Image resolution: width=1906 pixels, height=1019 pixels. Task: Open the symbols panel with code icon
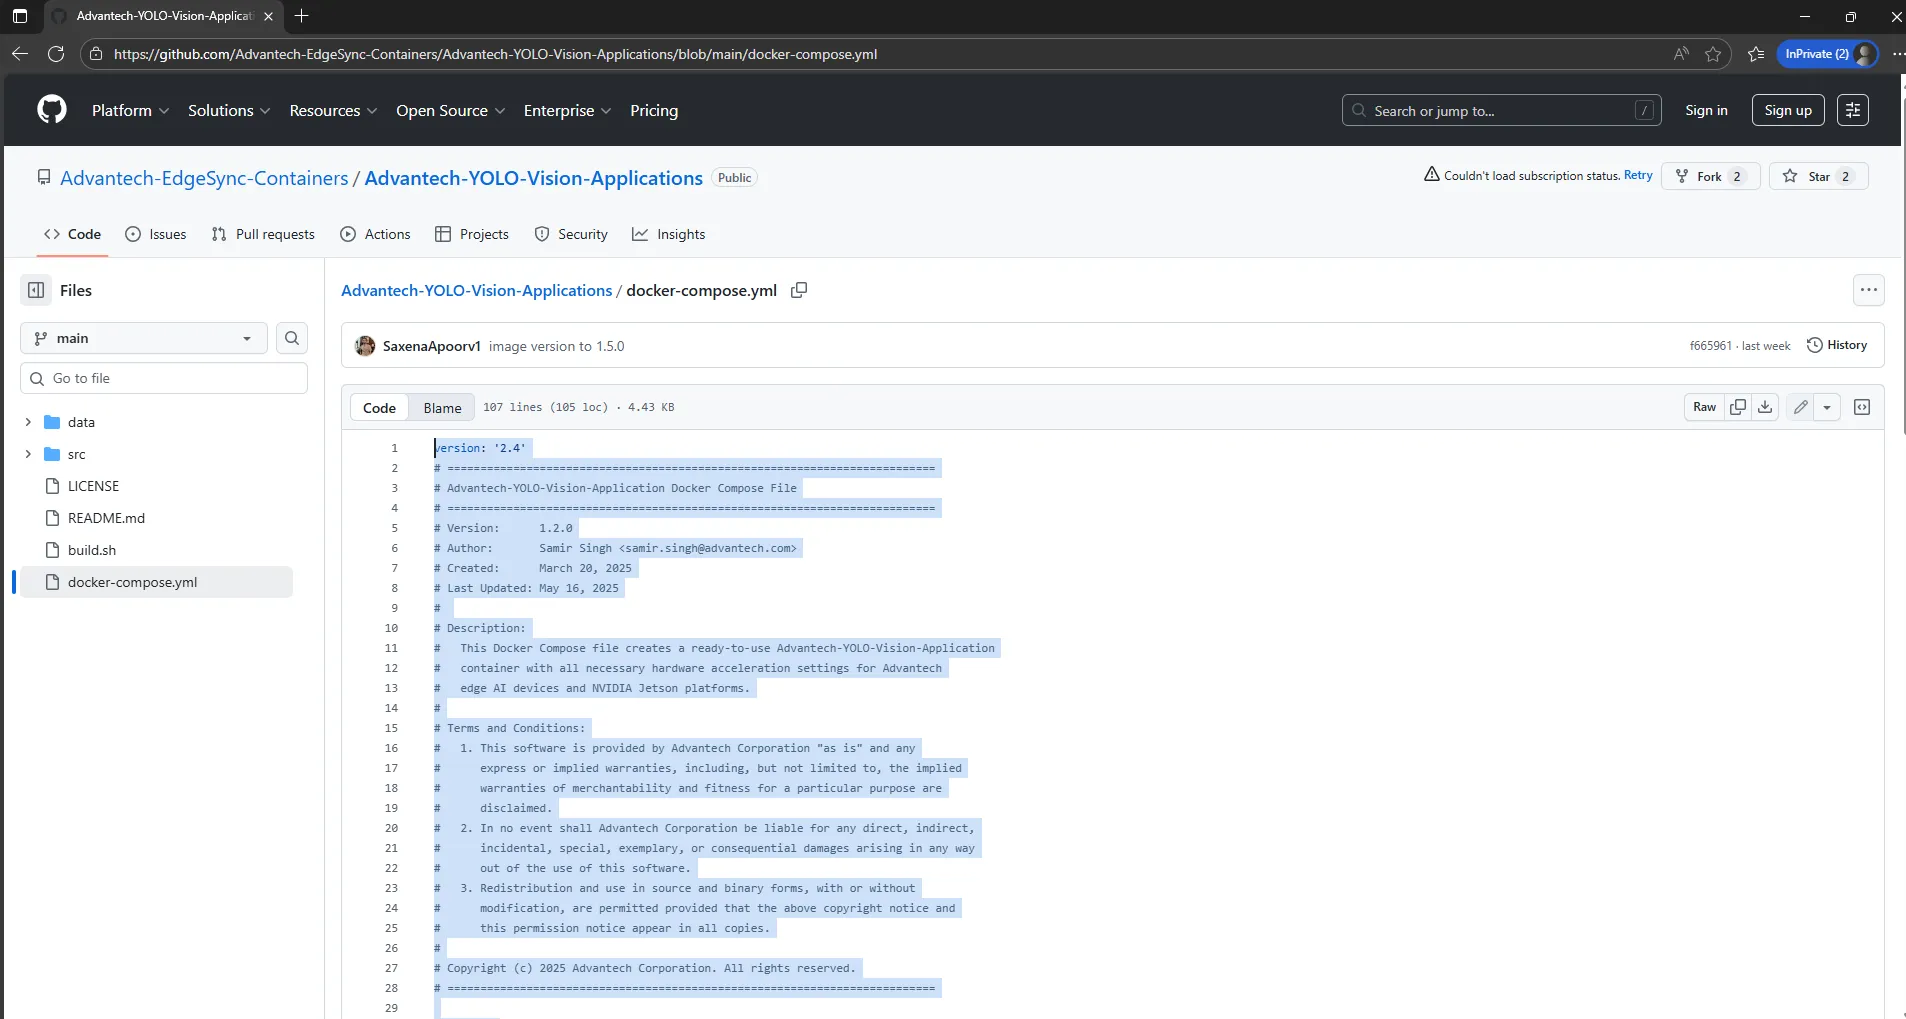1862,407
